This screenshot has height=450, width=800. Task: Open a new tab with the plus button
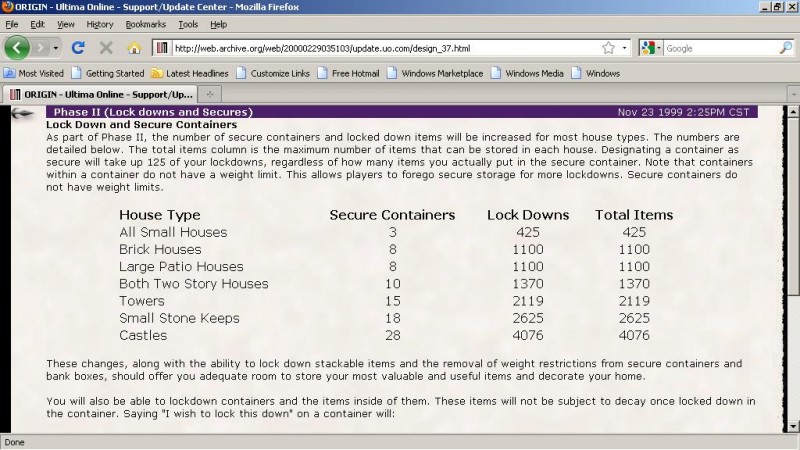[210, 94]
